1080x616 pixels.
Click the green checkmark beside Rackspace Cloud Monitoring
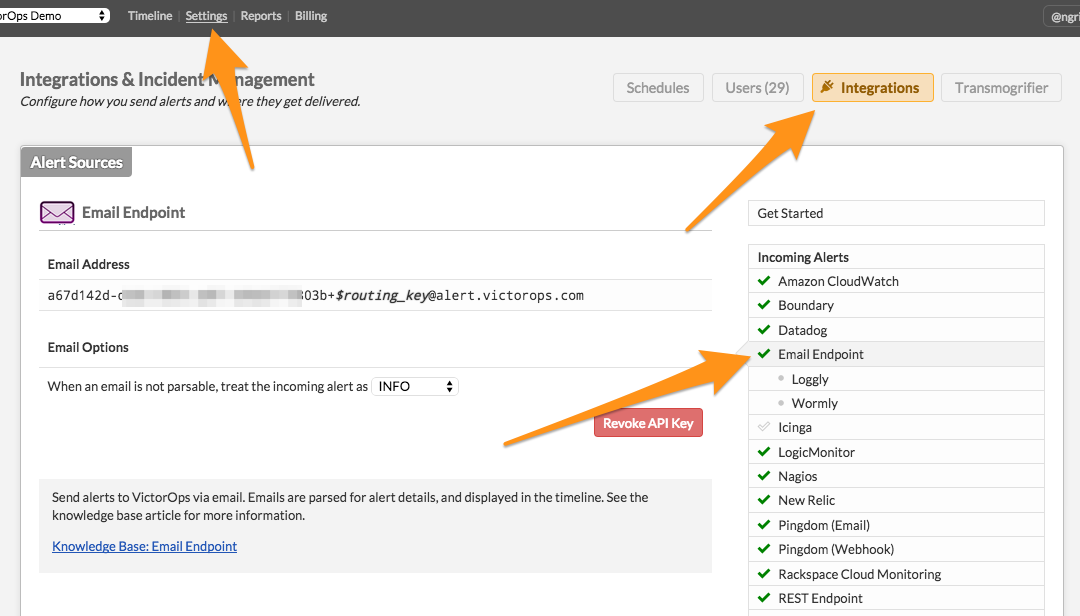tap(764, 573)
